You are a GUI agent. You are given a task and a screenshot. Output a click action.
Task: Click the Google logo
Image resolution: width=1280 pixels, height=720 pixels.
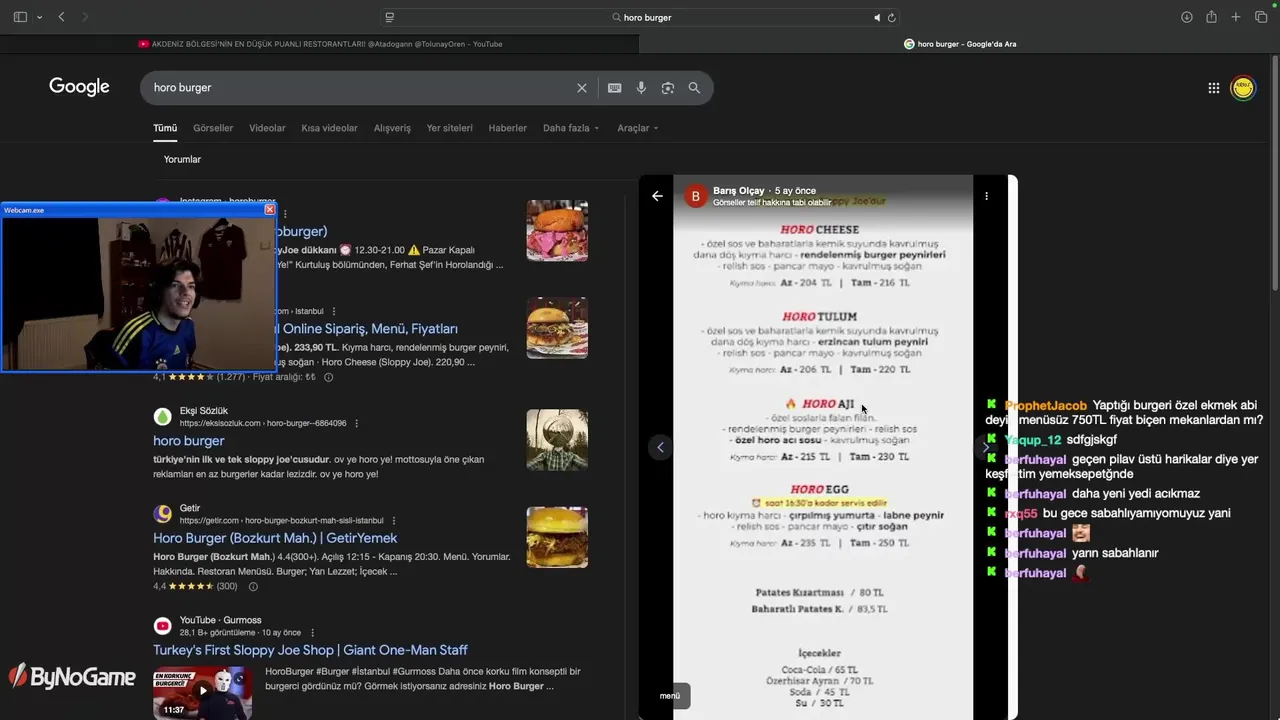click(79, 87)
